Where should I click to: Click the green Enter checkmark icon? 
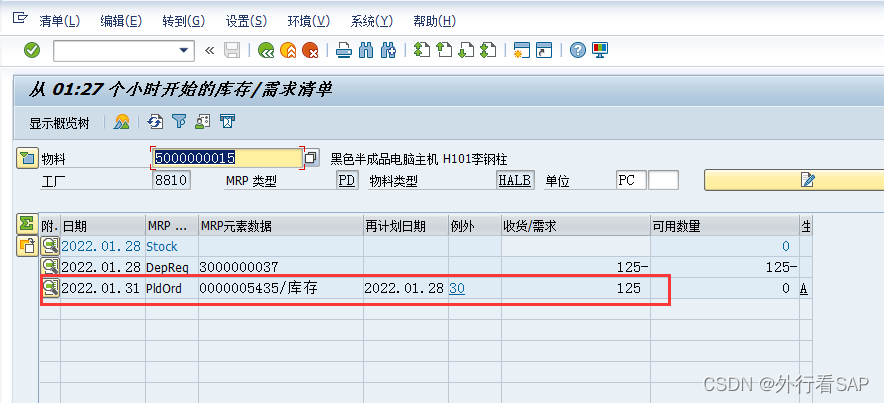(32, 50)
